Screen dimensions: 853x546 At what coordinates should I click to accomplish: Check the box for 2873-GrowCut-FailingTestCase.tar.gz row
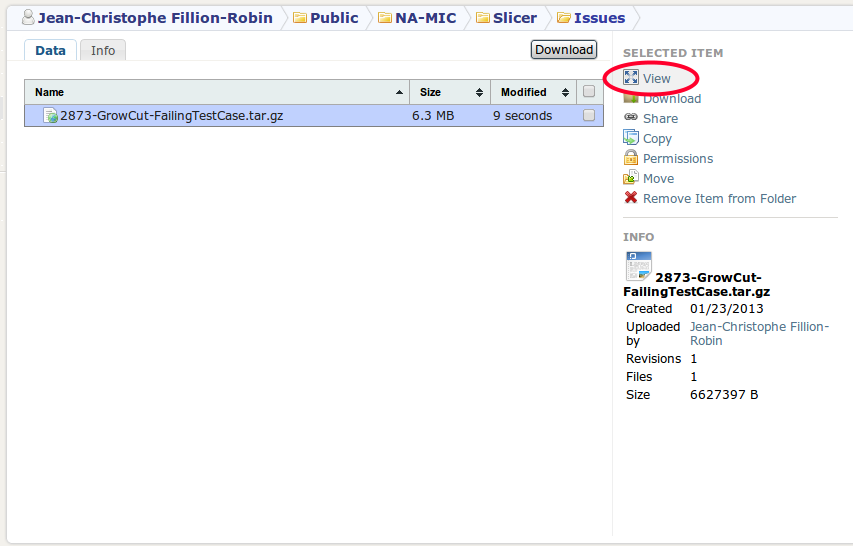[x=589, y=116]
